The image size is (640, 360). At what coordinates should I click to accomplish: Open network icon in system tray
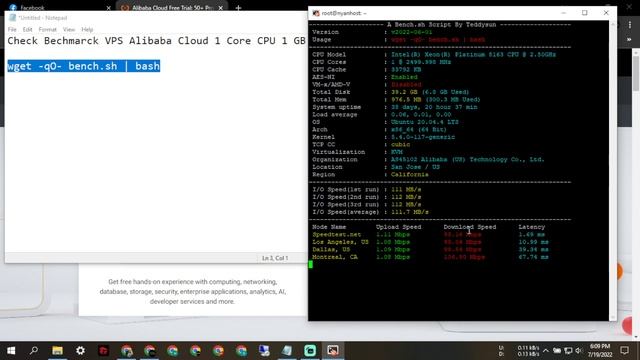[568, 351]
